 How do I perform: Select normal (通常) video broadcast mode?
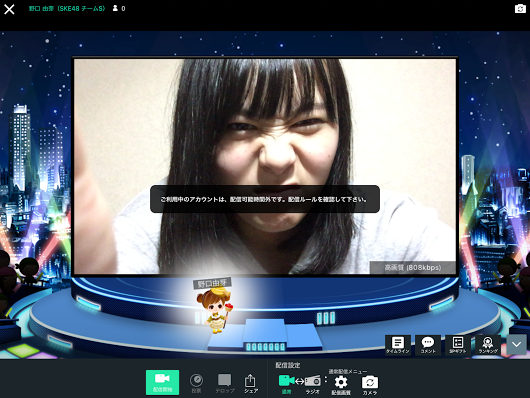click(x=286, y=384)
